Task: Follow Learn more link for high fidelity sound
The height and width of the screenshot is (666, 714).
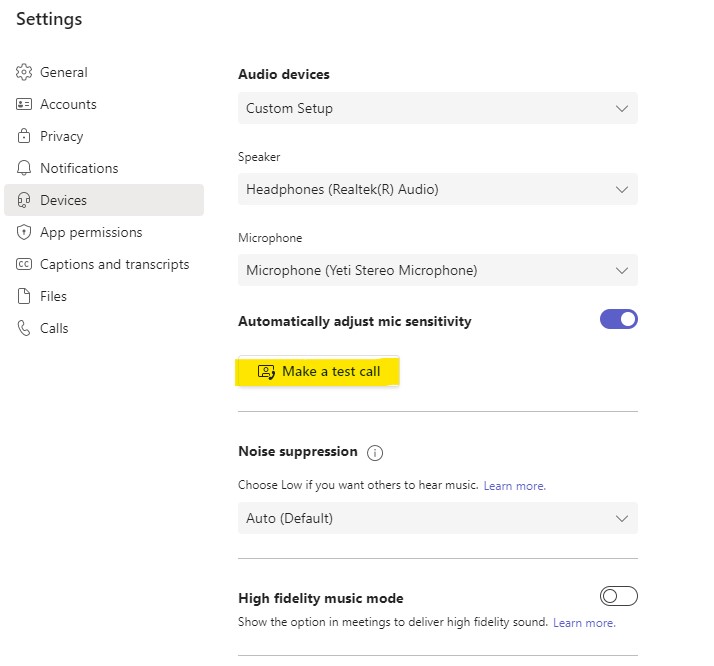Action: (x=584, y=623)
